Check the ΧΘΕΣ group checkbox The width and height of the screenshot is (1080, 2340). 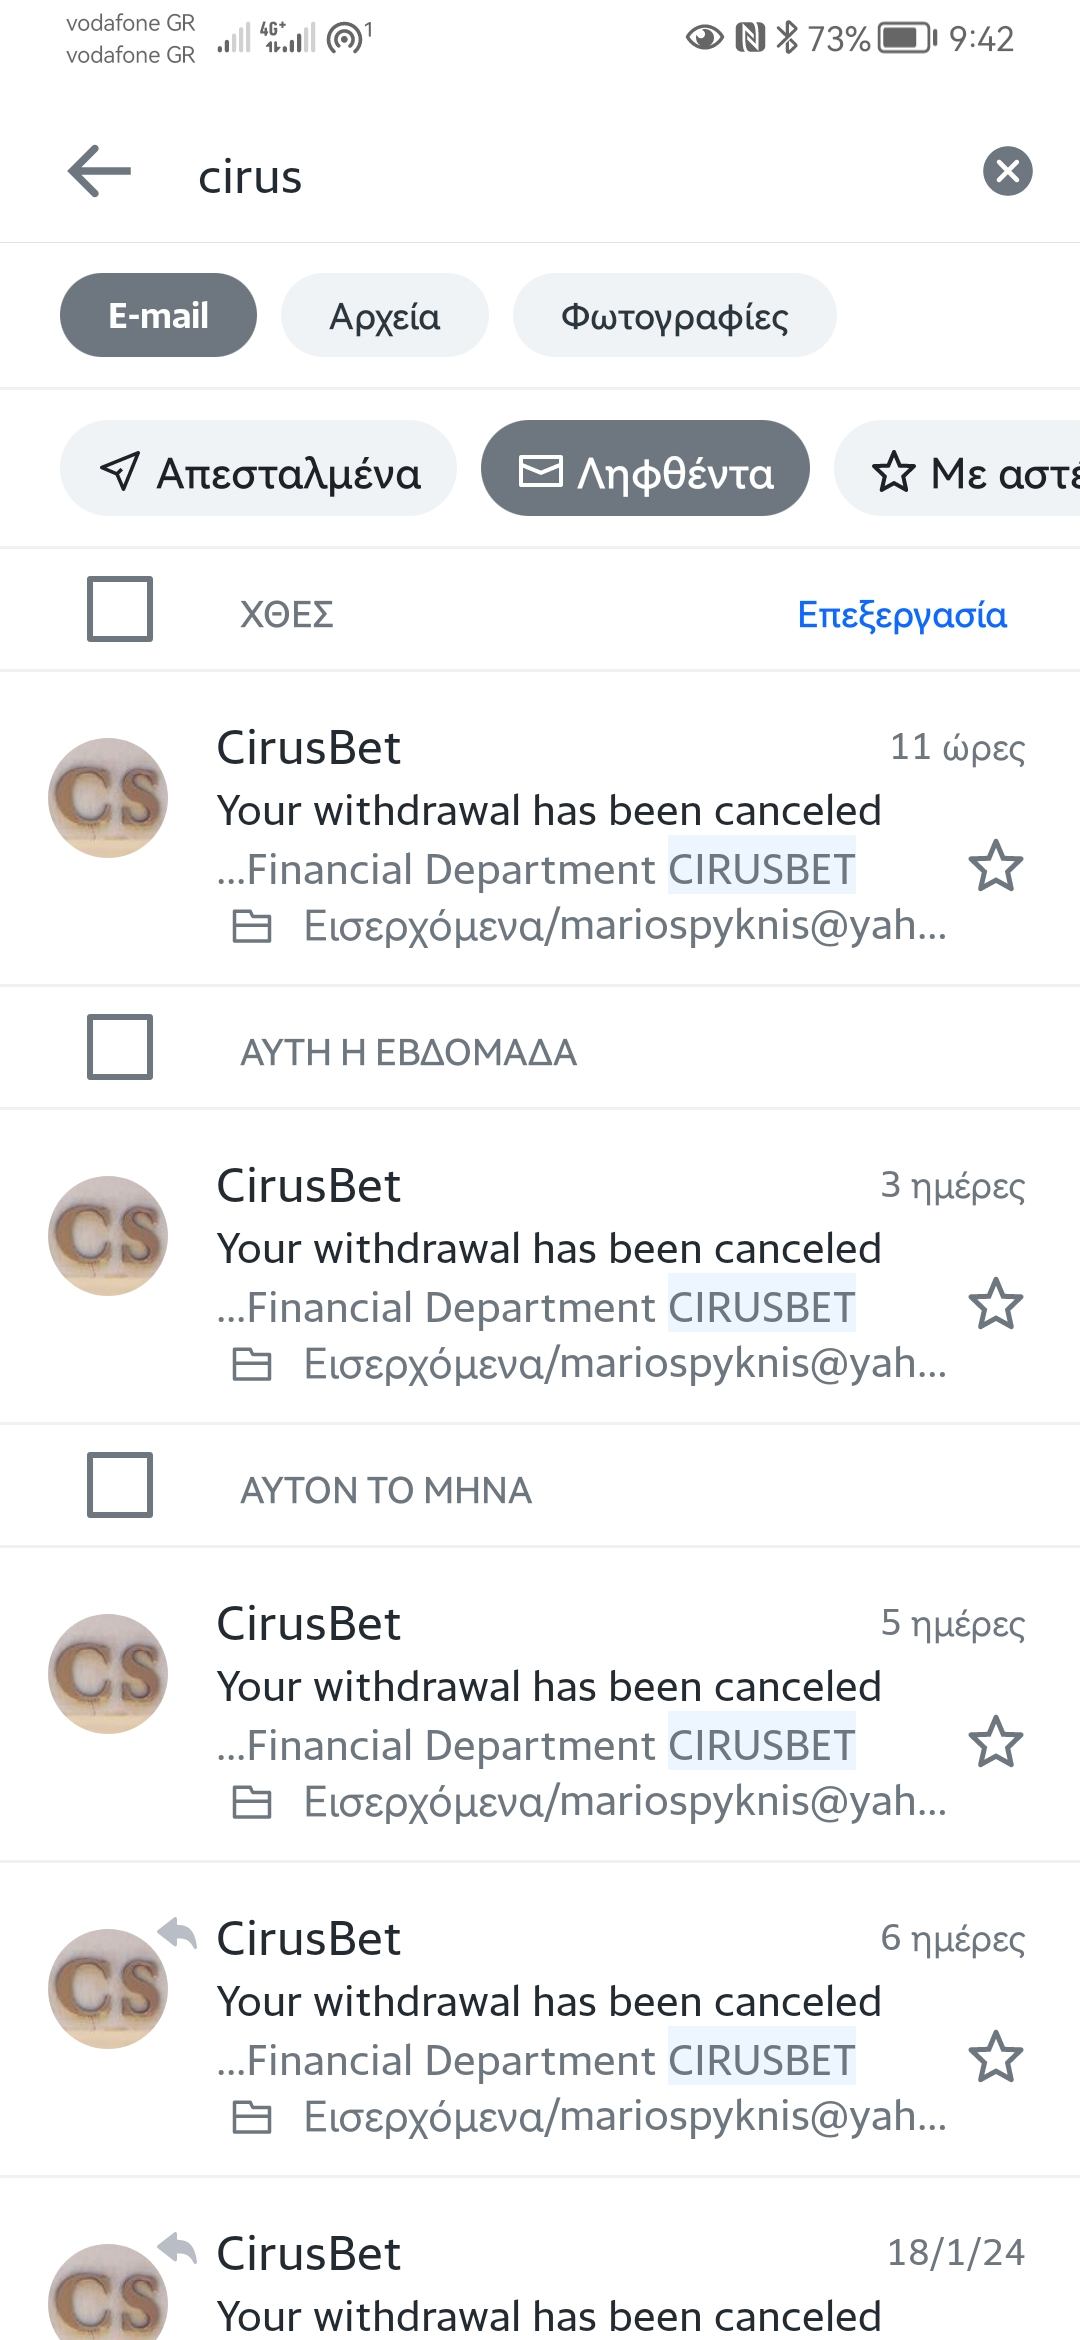(120, 609)
